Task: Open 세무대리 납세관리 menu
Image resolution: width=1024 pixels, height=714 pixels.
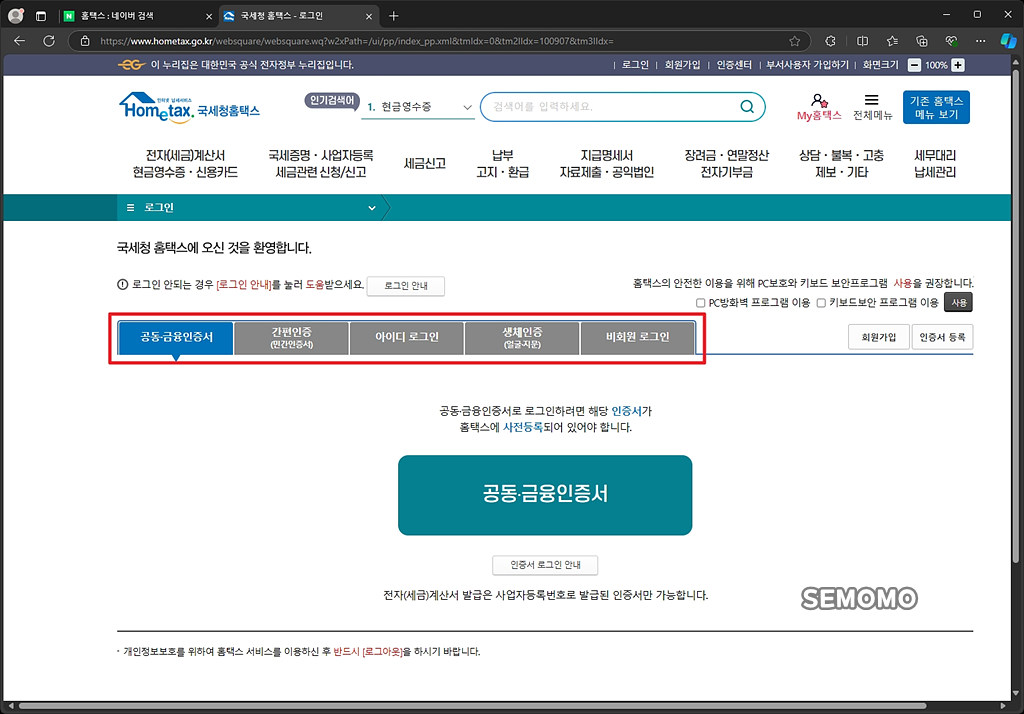Action: 935,163
